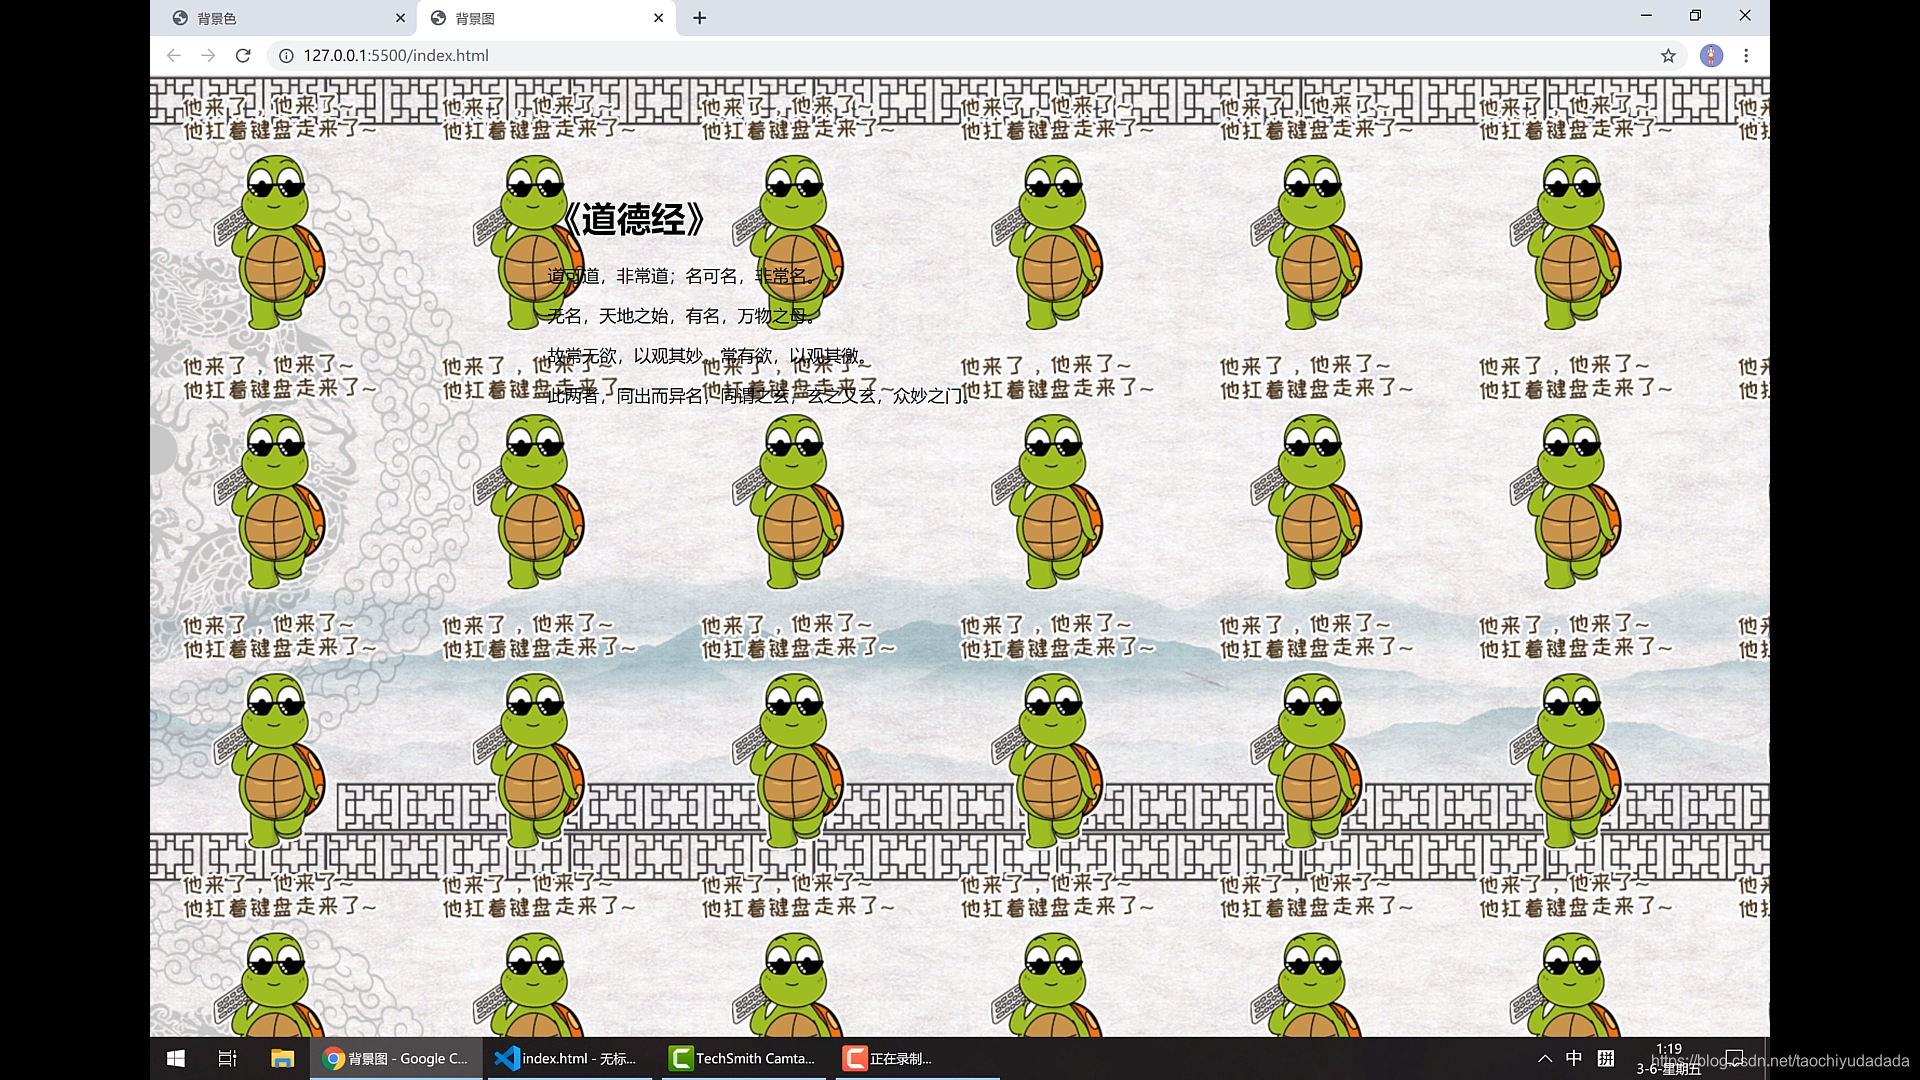Open the Windows Start menu
The width and height of the screenshot is (1920, 1080).
pos(176,1058)
